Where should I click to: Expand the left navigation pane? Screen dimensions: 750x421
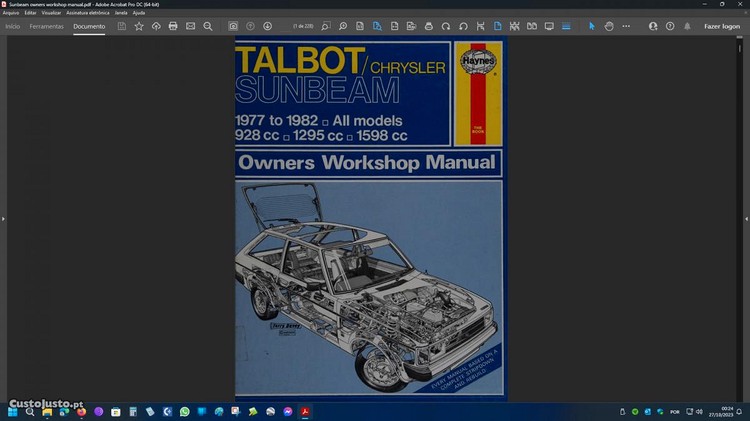pyautogui.click(x=3, y=218)
